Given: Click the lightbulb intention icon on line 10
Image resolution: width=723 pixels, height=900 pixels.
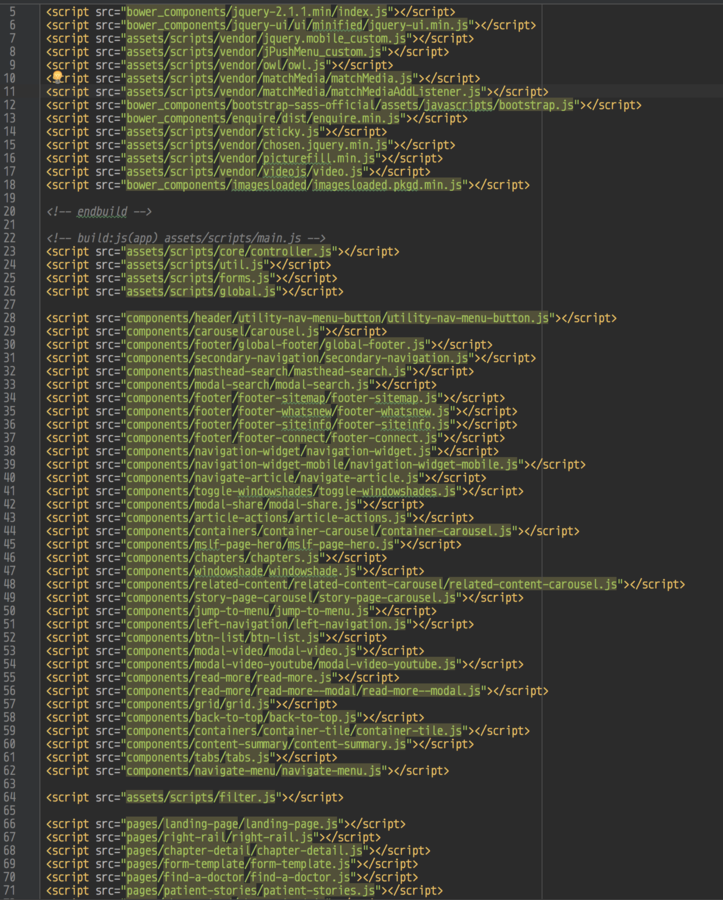Looking at the screenshot, I should click(x=57, y=76).
